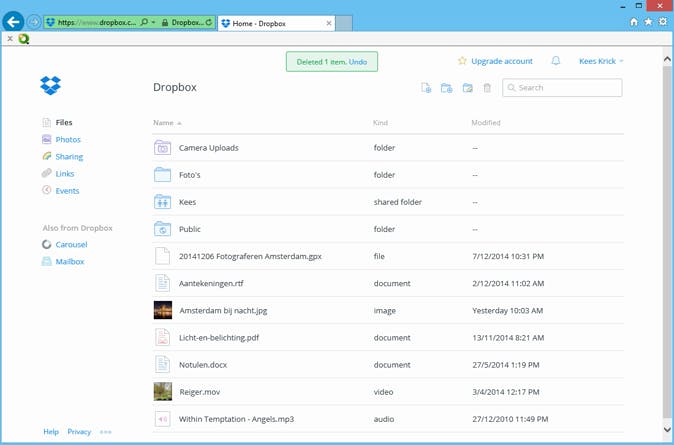Open the browser home icon
Screen dimensions: 674x445
pos(634,22)
